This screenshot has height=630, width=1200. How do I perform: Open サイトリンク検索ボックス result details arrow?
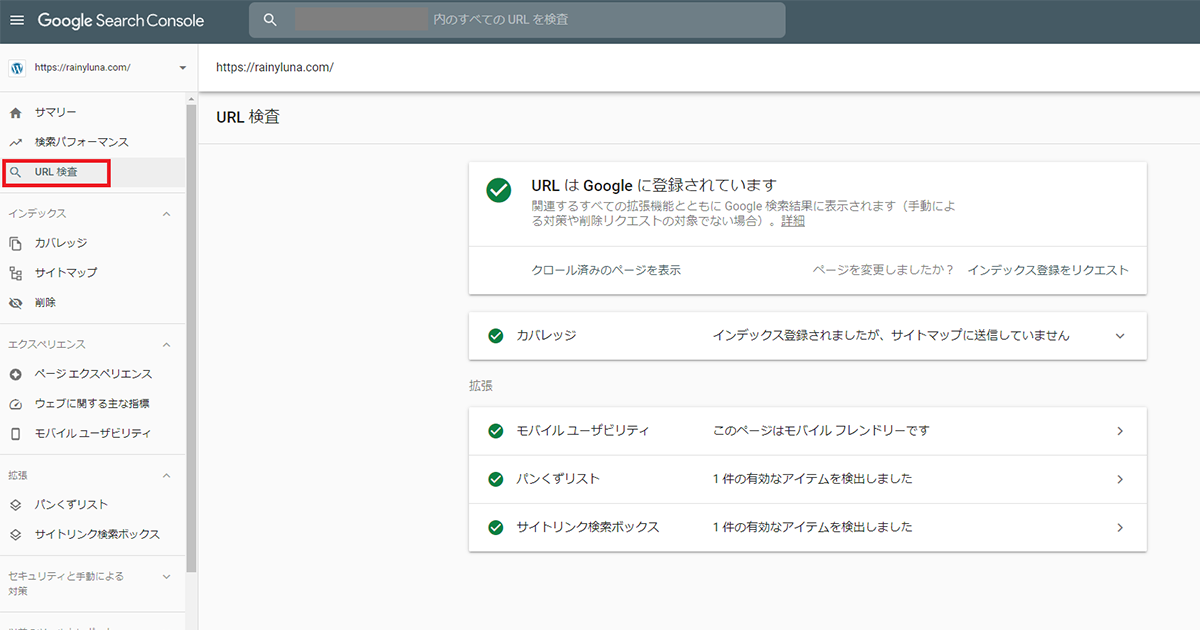pos(1120,527)
